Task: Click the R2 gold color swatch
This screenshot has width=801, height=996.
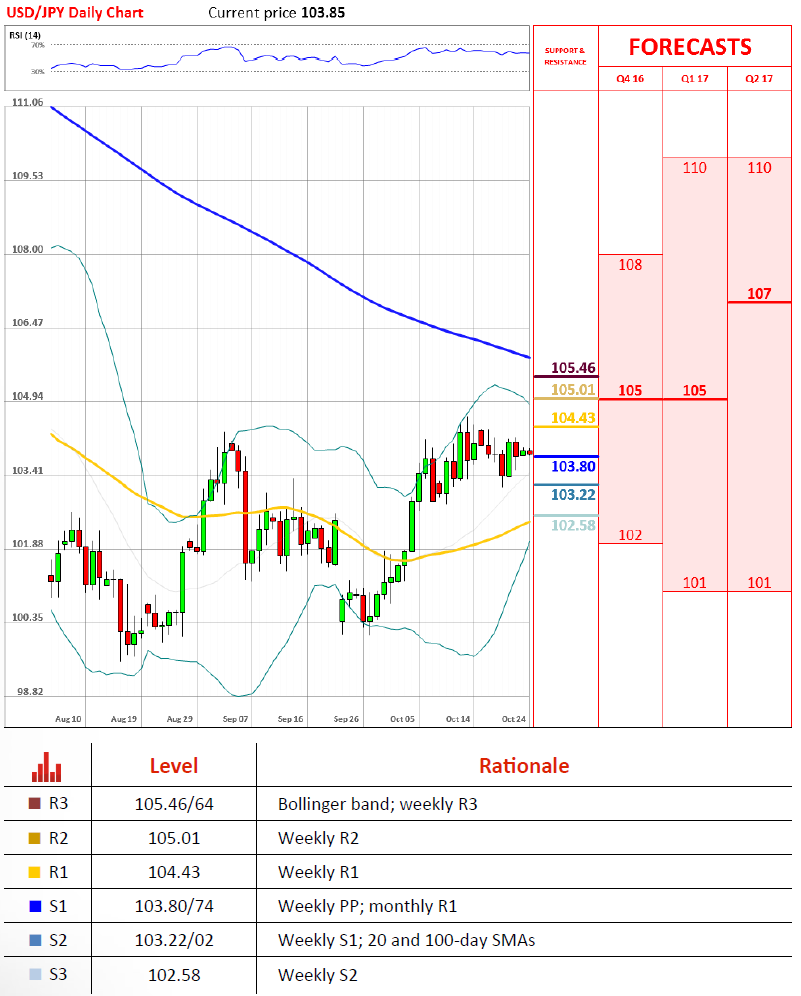Action: click(35, 838)
